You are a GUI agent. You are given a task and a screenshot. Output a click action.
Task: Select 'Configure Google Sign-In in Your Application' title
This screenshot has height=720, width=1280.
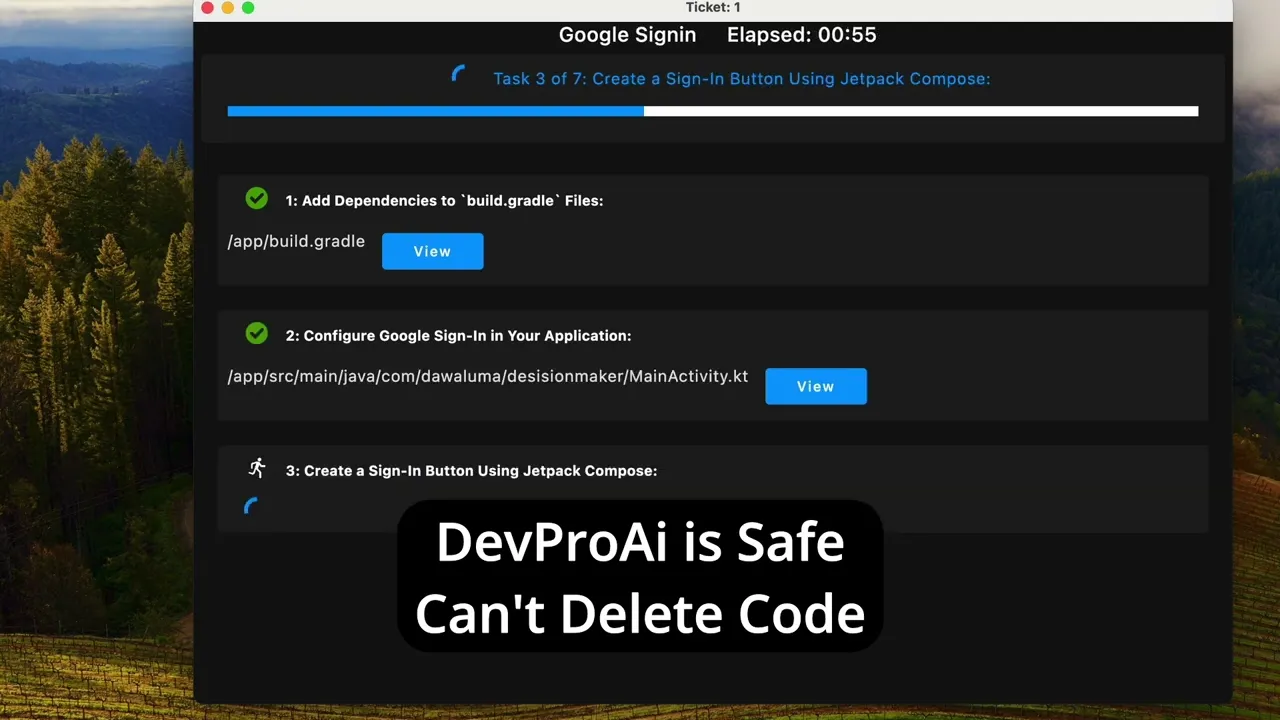click(458, 336)
